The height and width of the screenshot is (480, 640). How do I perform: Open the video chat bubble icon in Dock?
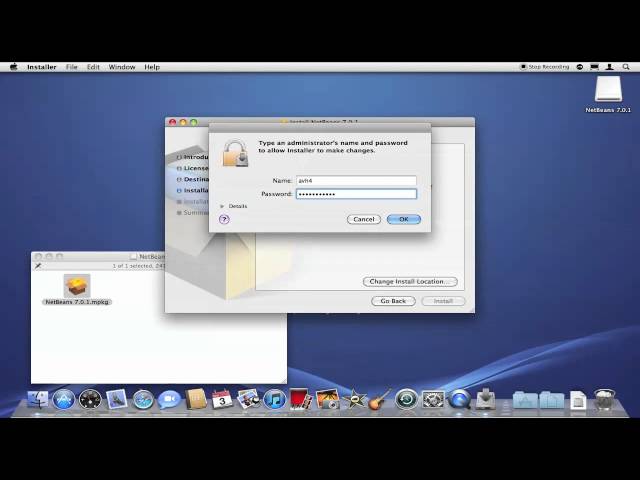click(169, 399)
